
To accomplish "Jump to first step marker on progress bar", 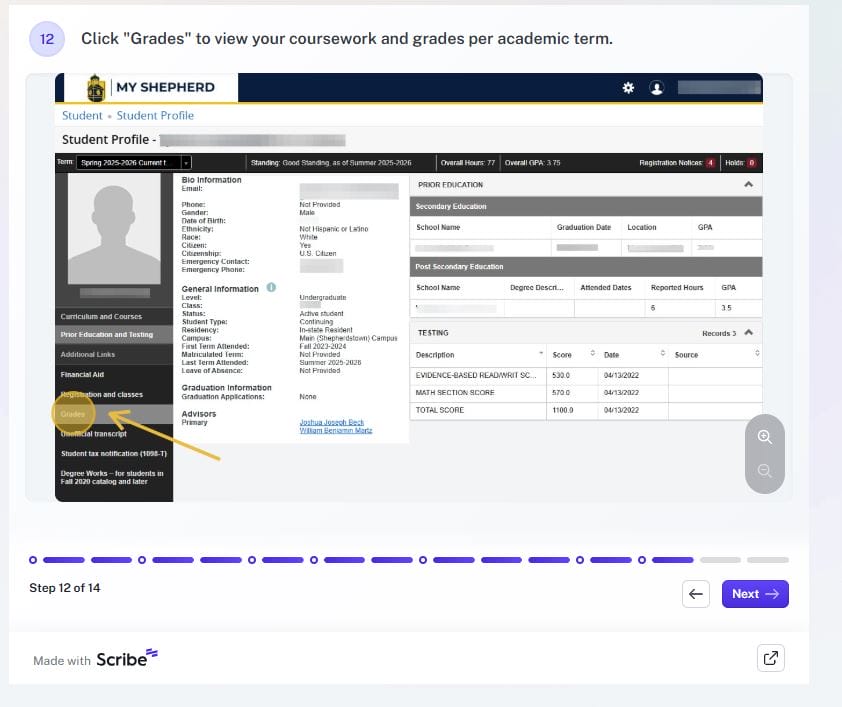I will [33, 560].
